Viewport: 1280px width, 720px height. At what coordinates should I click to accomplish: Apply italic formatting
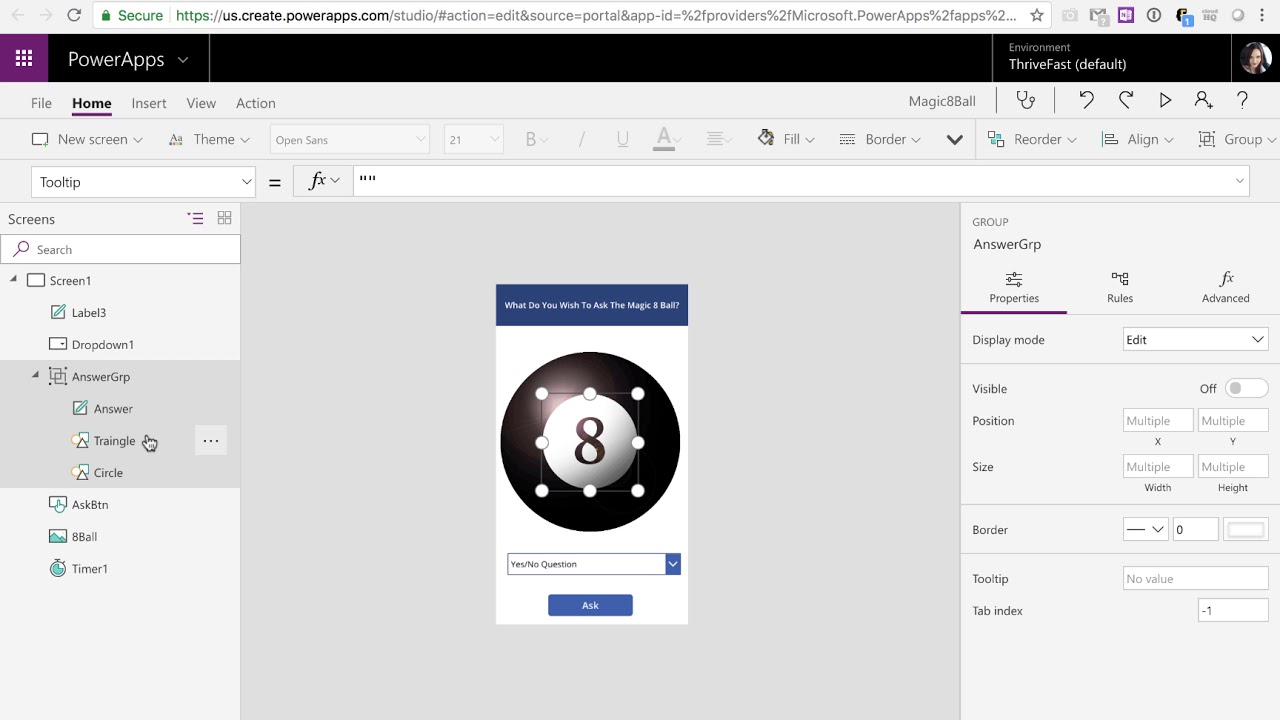[581, 140]
